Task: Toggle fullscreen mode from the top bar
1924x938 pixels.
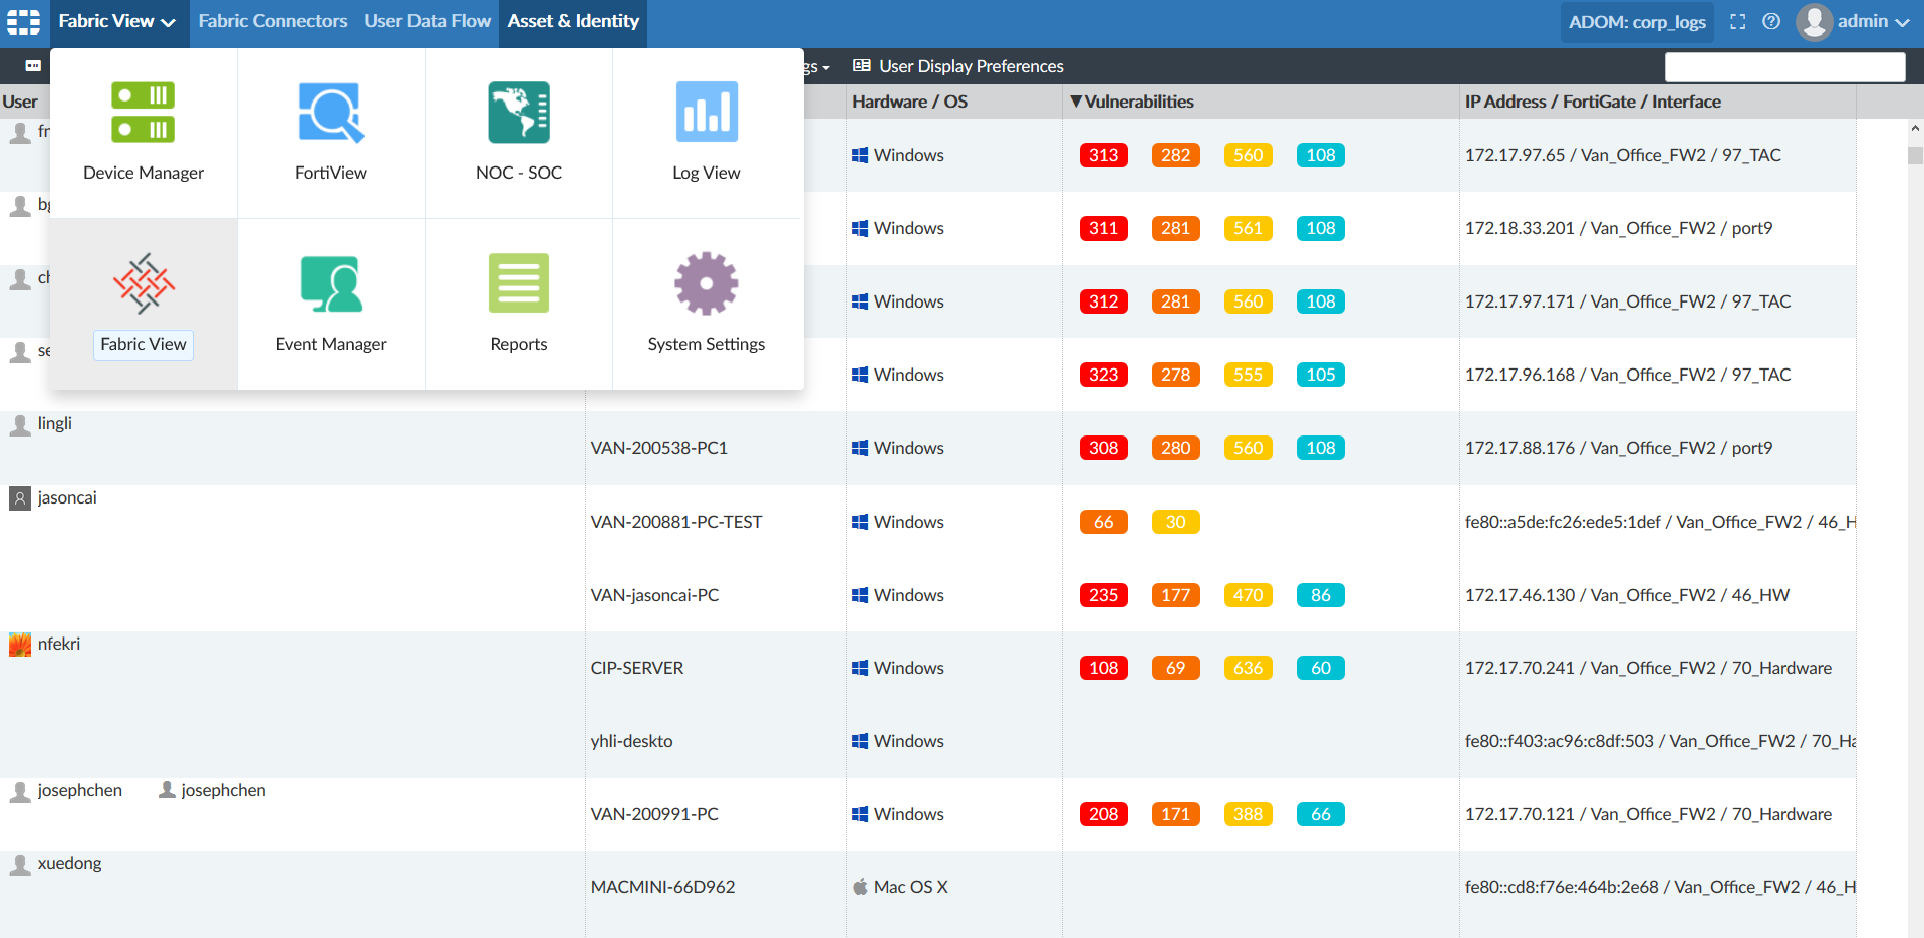Action: coord(1737,21)
